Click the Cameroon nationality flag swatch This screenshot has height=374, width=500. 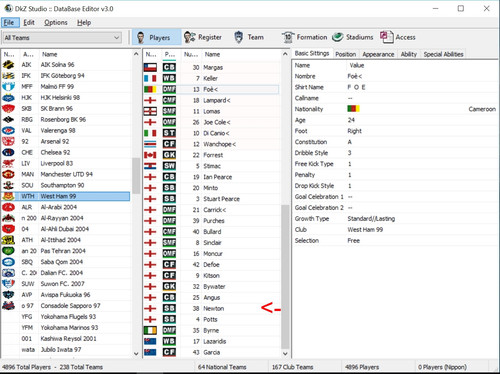pyautogui.click(x=353, y=109)
